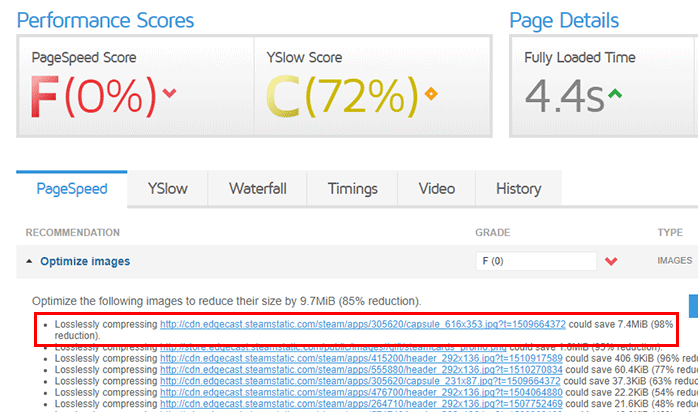Click the Fully Loaded Time label
This screenshot has height=412, width=698.
(x=580, y=57)
